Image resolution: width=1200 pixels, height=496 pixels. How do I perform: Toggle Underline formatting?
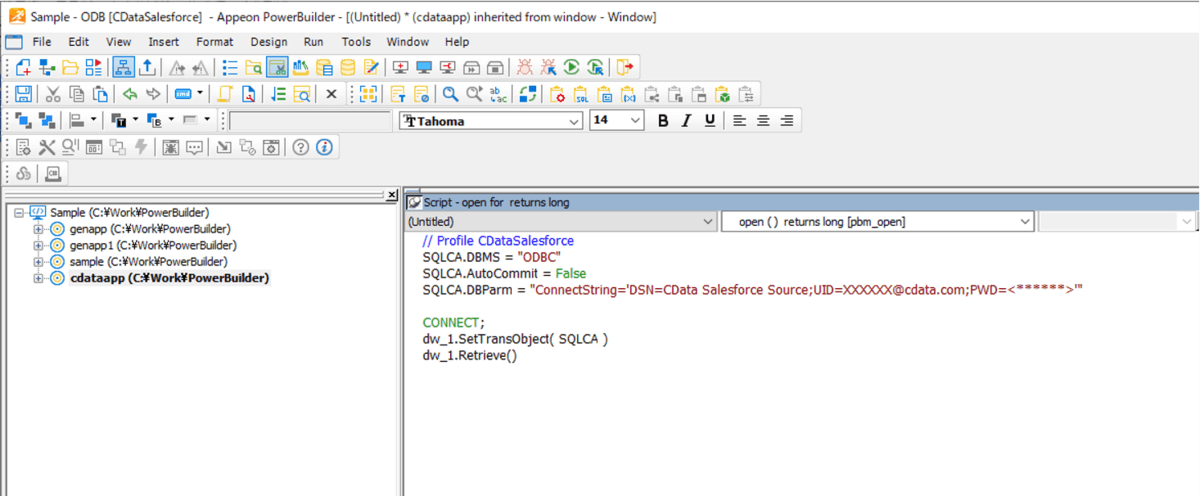(710, 120)
